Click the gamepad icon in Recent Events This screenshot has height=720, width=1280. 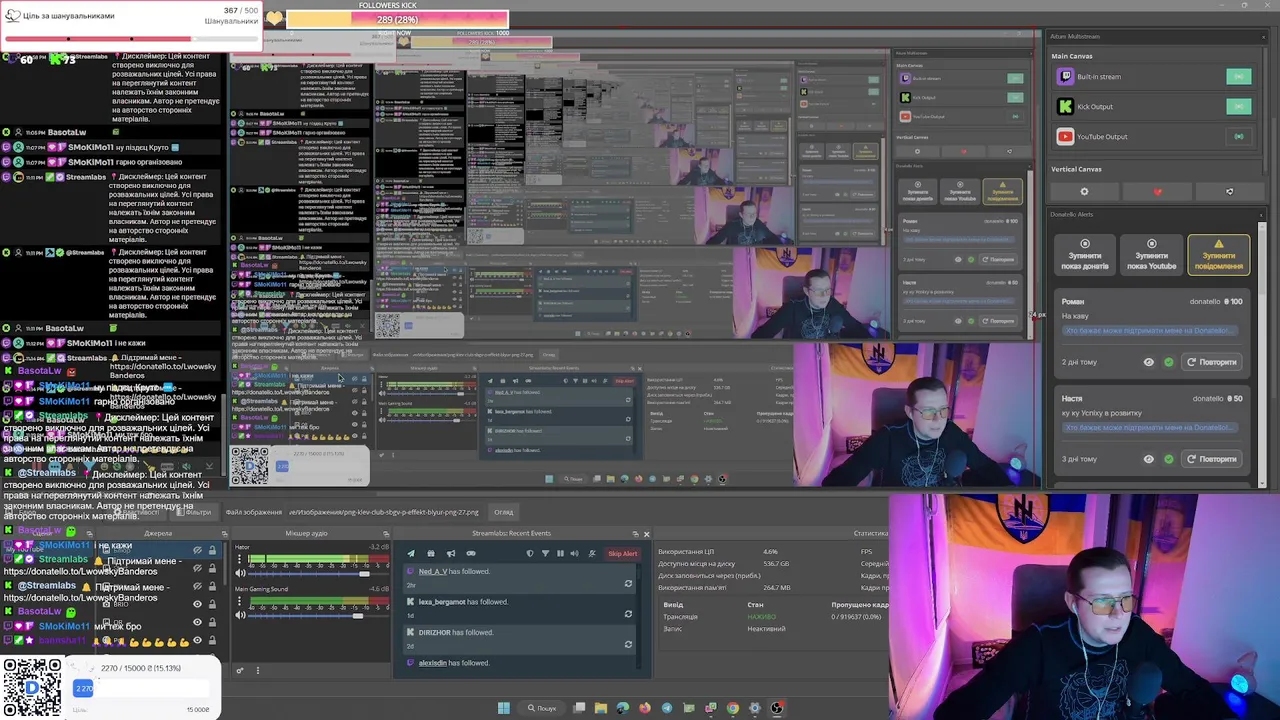point(471,553)
